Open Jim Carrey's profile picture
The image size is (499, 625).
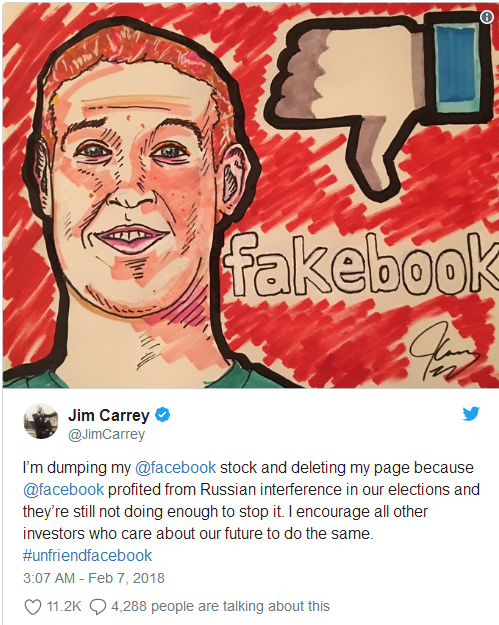41,421
